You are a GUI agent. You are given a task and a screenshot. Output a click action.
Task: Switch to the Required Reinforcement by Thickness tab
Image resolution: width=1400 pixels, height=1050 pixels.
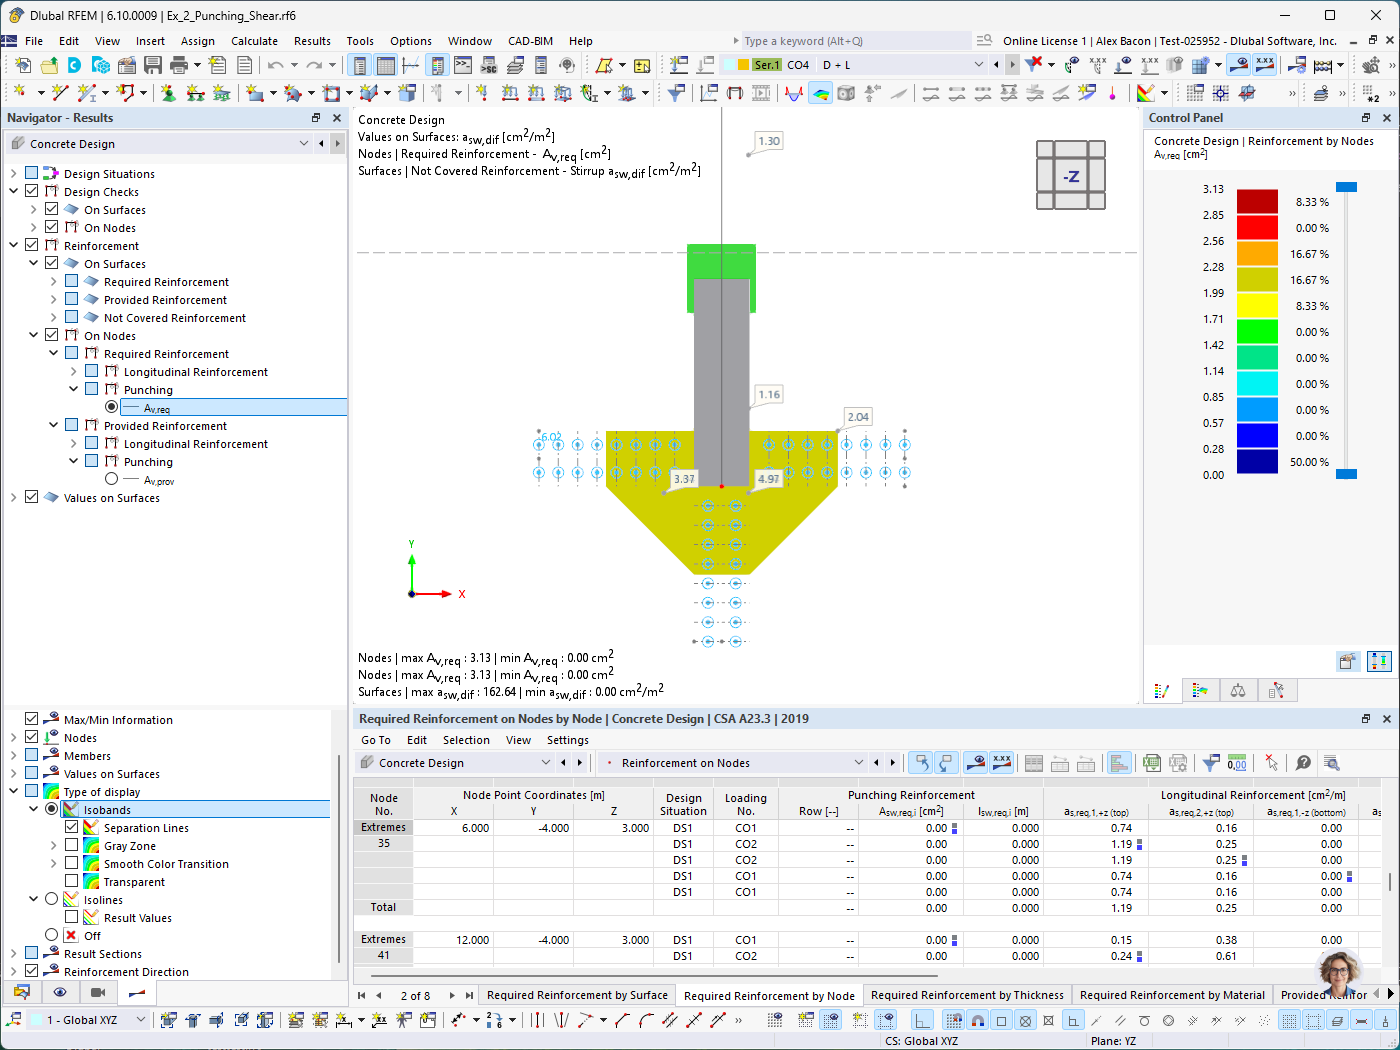click(x=966, y=995)
